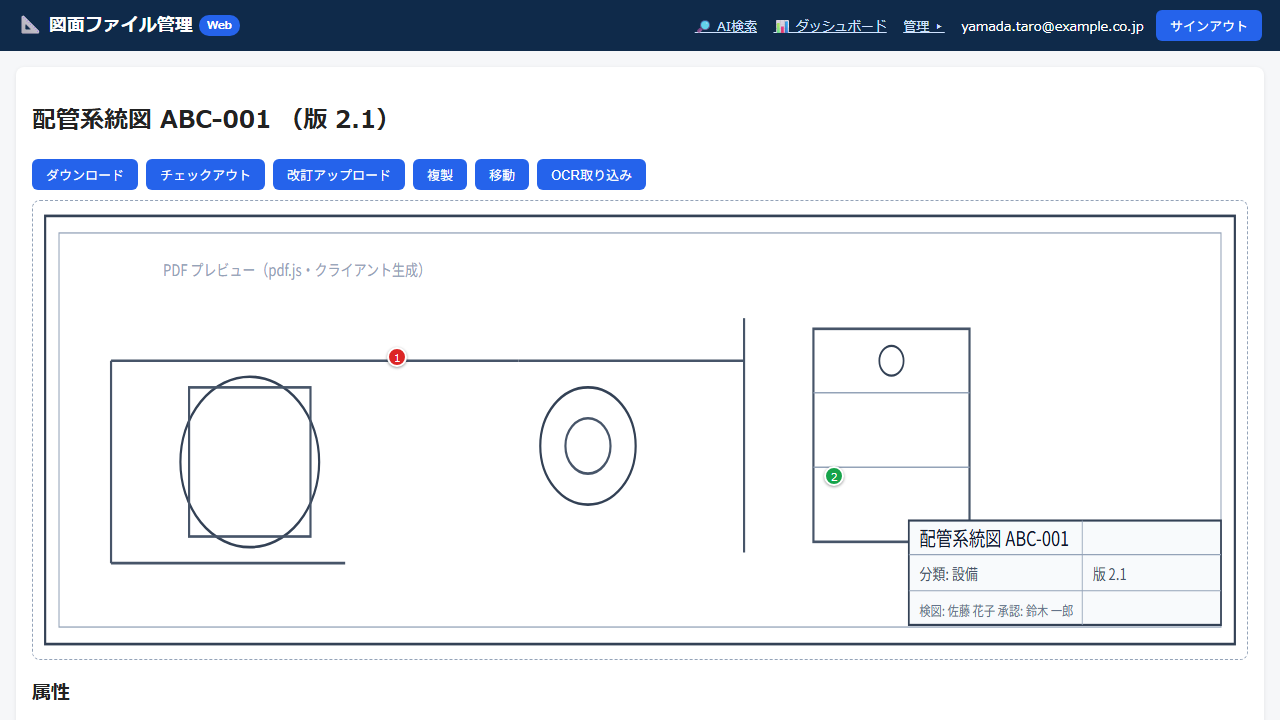Click the サインアウト button
Viewport: 1280px width, 720px height.
click(x=1208, y=26)
